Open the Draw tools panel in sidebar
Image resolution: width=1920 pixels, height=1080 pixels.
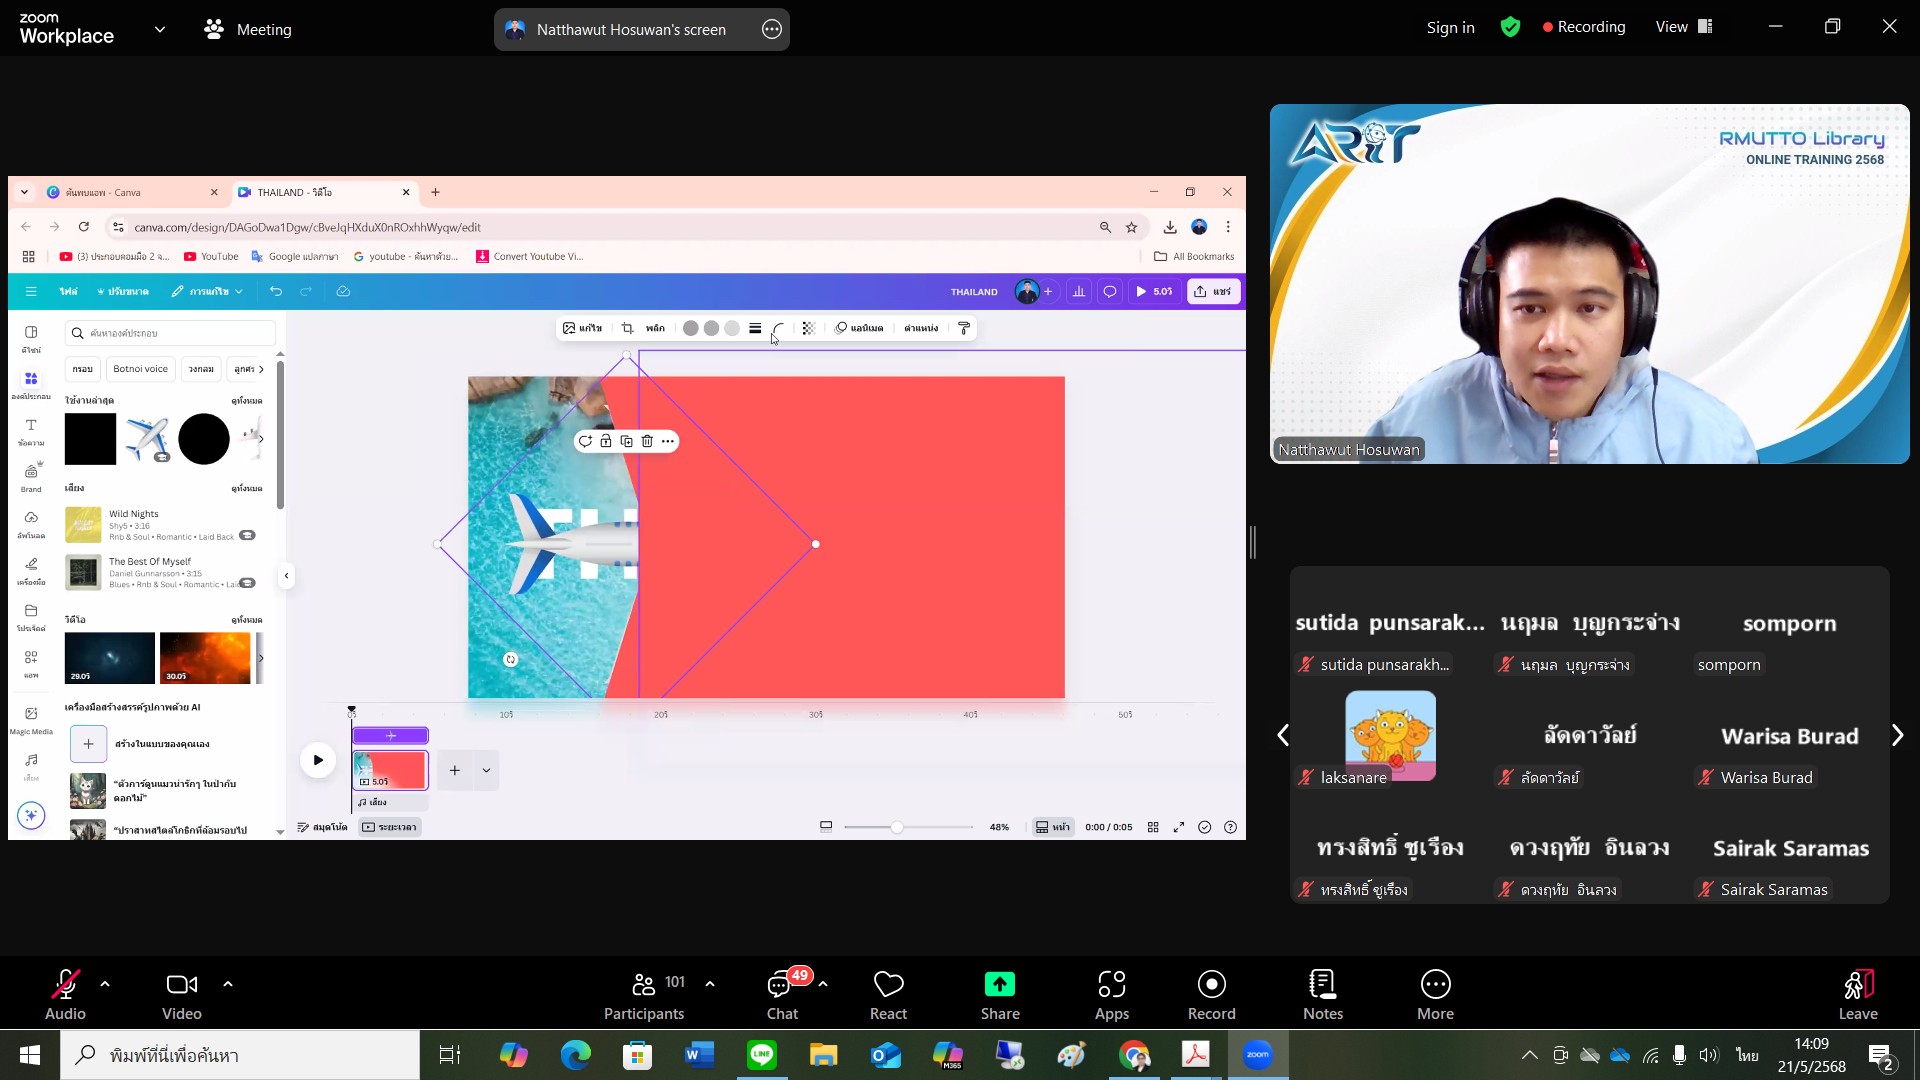click(31, 570)
